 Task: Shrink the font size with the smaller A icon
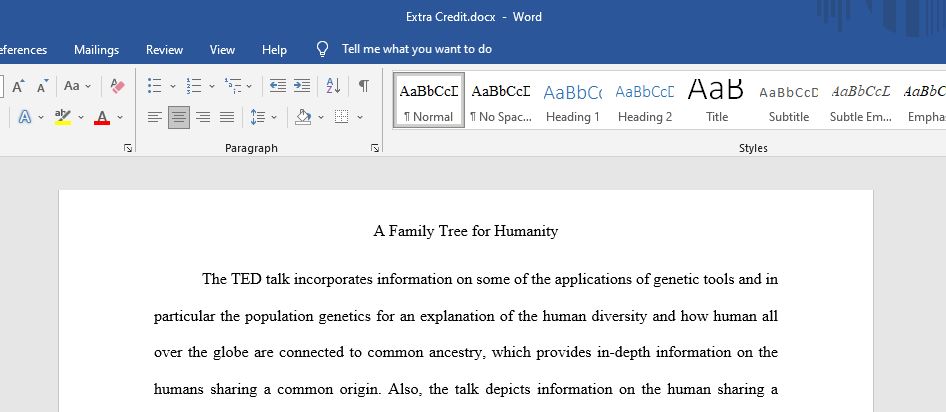(42, 86)
